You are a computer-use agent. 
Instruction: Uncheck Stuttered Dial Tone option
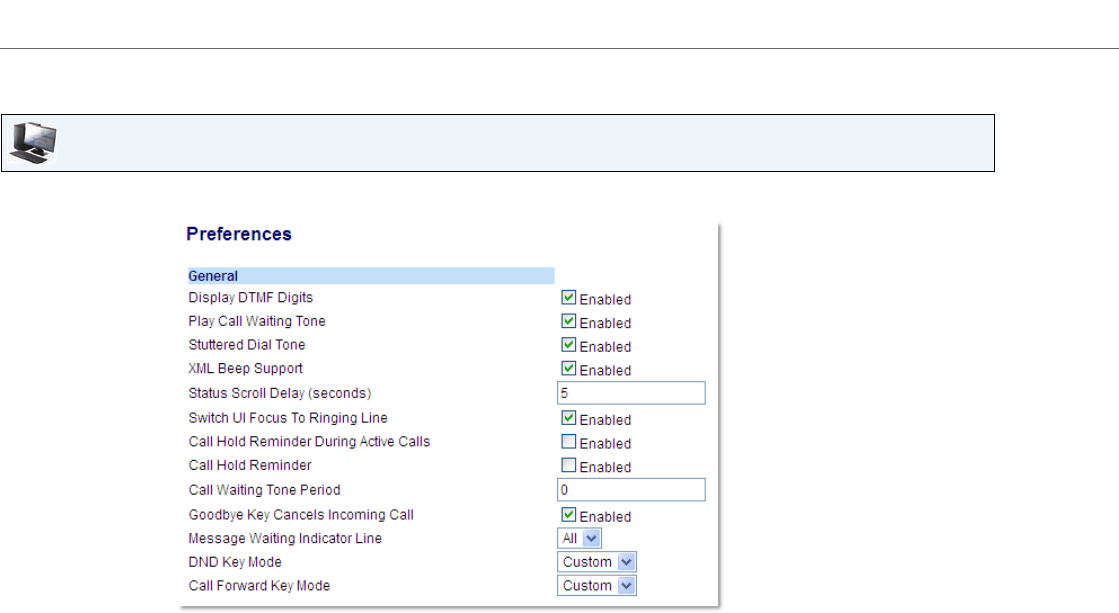click(568, 345)
